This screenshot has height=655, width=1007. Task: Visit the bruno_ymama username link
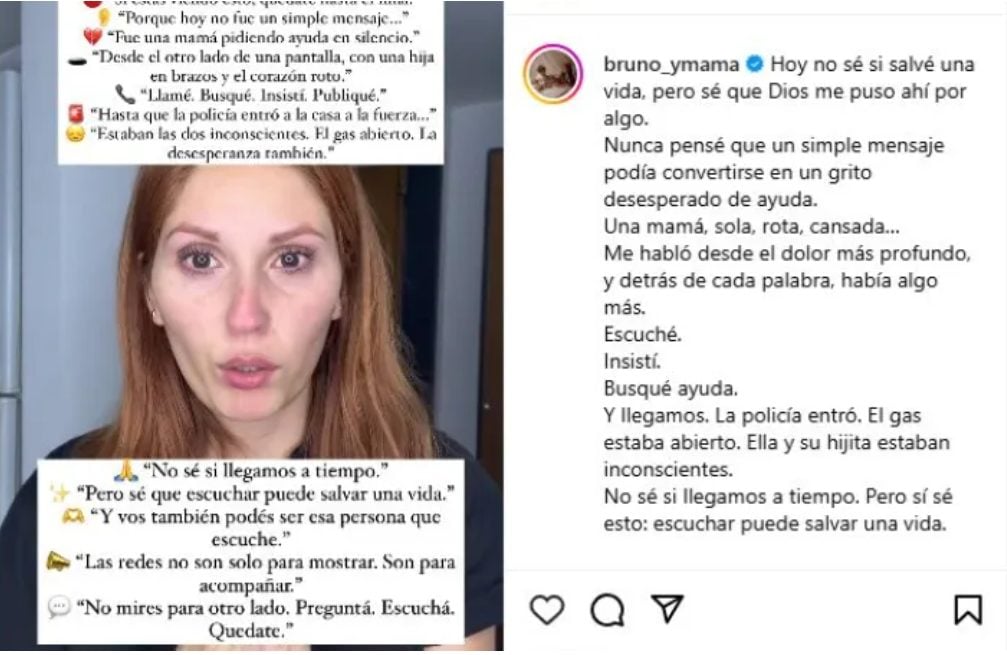tap(672, 64)
